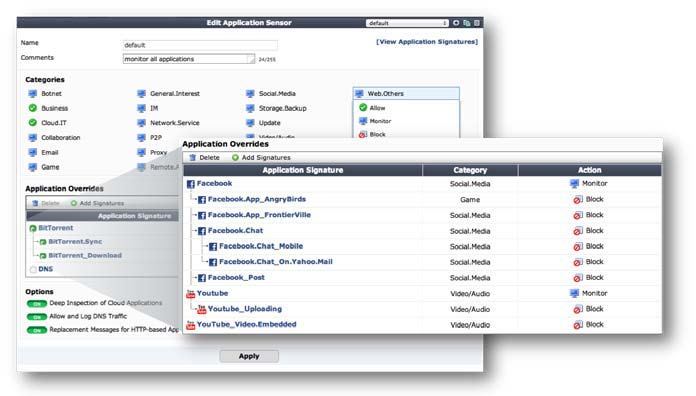Click the Name input field
696x396 pixels.
tap(200, 45)
